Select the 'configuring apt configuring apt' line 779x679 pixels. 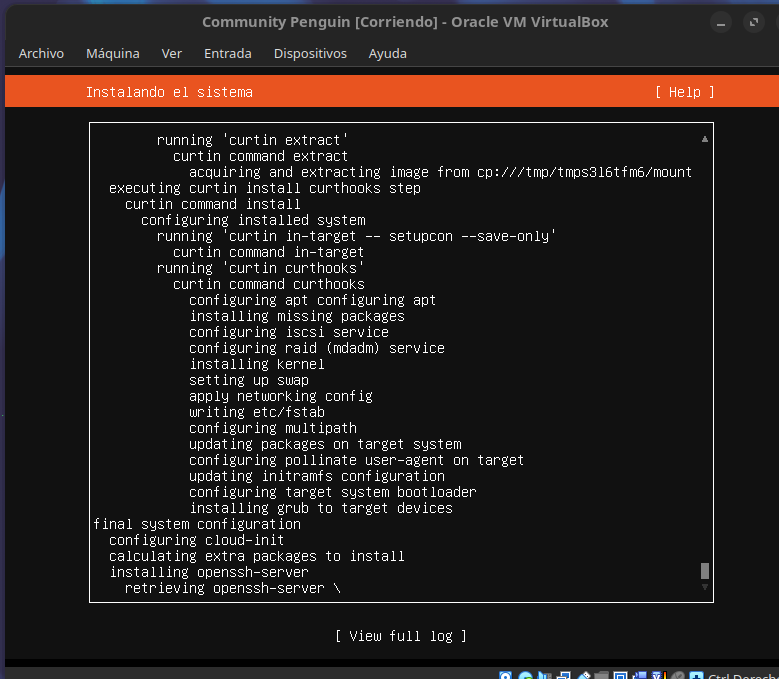click(312, 300)
